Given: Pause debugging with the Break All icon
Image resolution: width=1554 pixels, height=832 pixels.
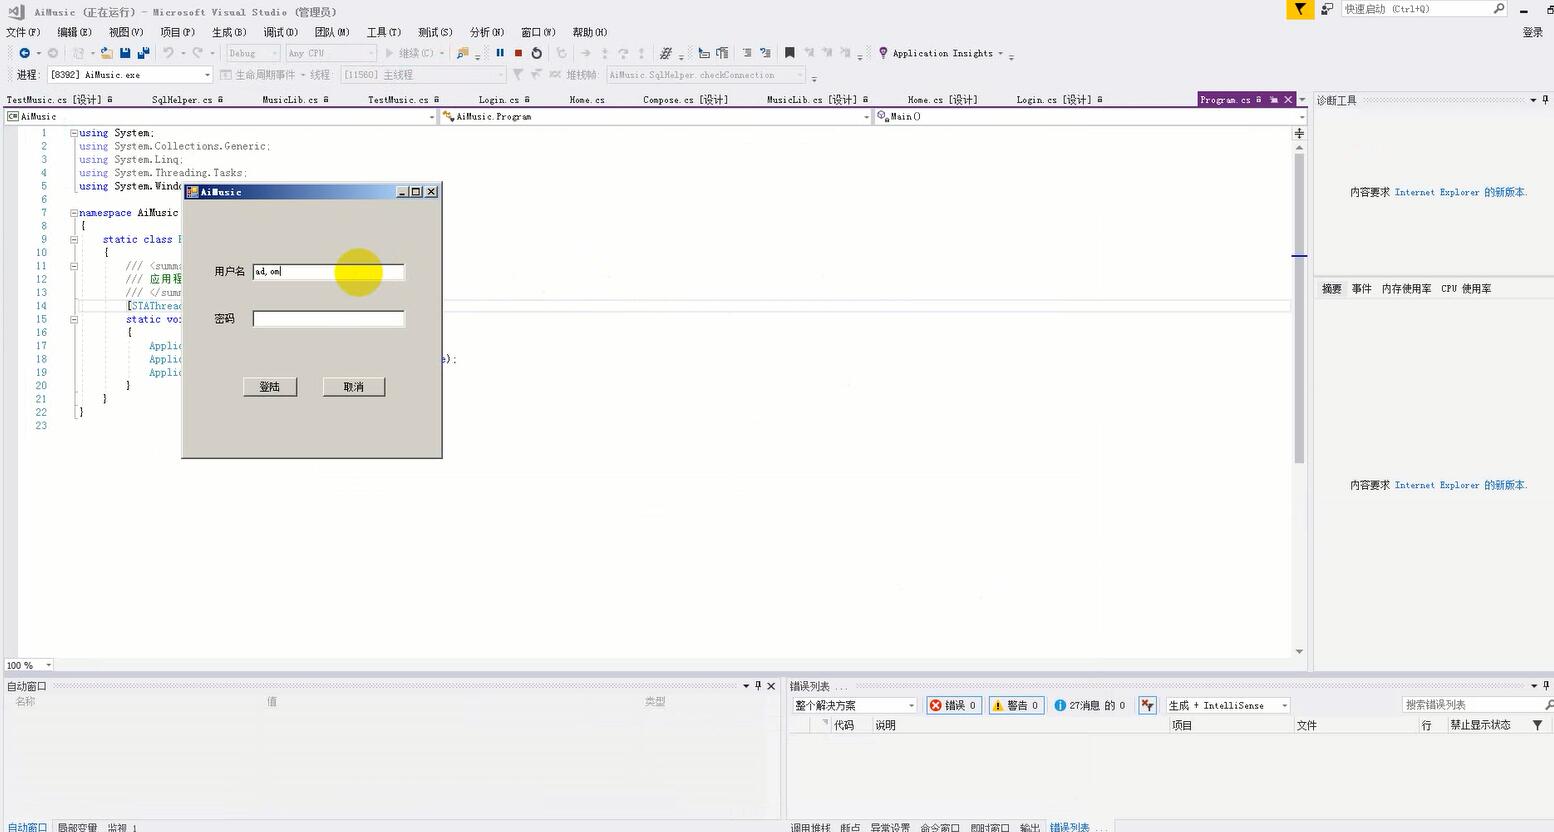Looking at the screenshot, I should point(500,53).
